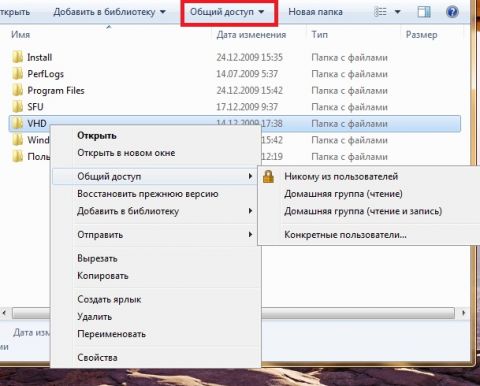Click the PerfLogs folder icon
Viewport: 480px width, 386px height.
(18, 74)
